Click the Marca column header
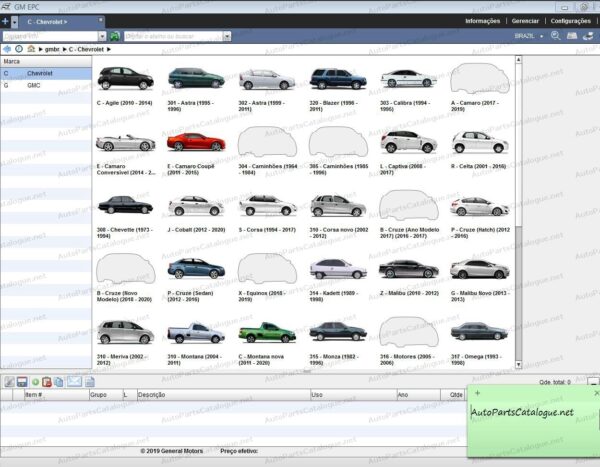Image resolution: width=600 pixels, height=467 pixels. pyautogui.click(x=46, y=61)
